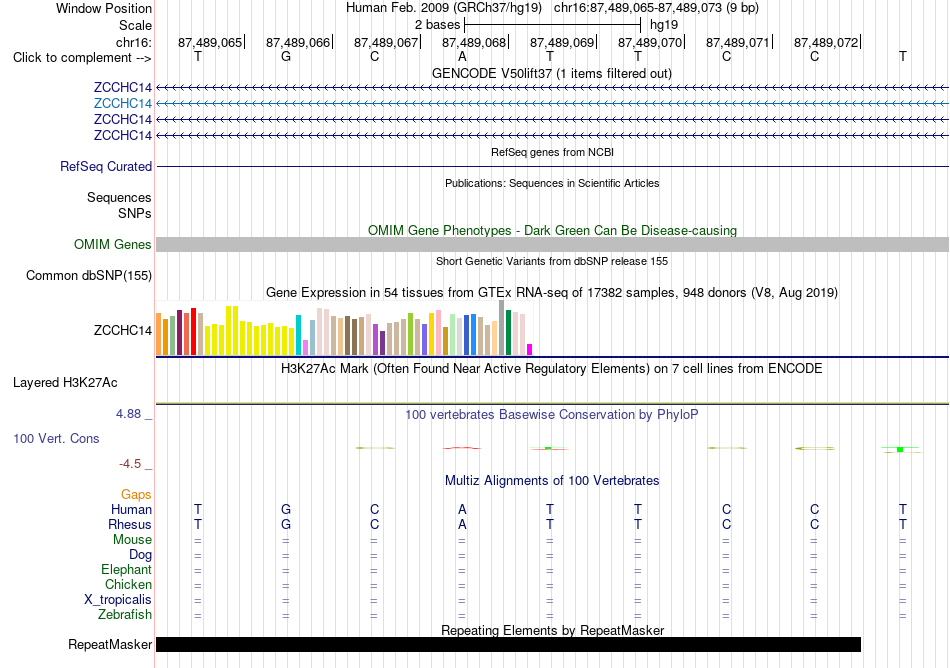950x668 pixels.
Task: Select the 'Mouse' alignment row label
Action: click(x=132, y=540)
